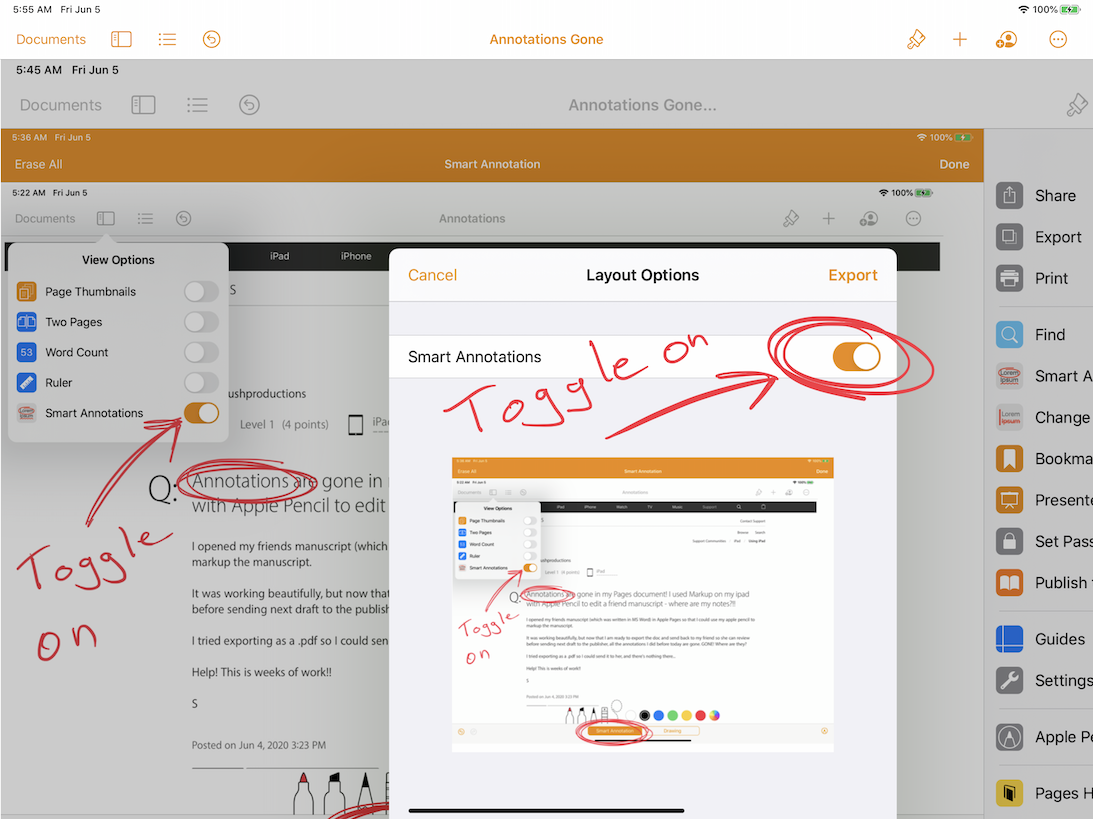The width and height of the screenshot is (1093, 819).
Task: Tap Erase All in Smart Annotation bar
Action: pyautogui.click(x=38, y=164)
